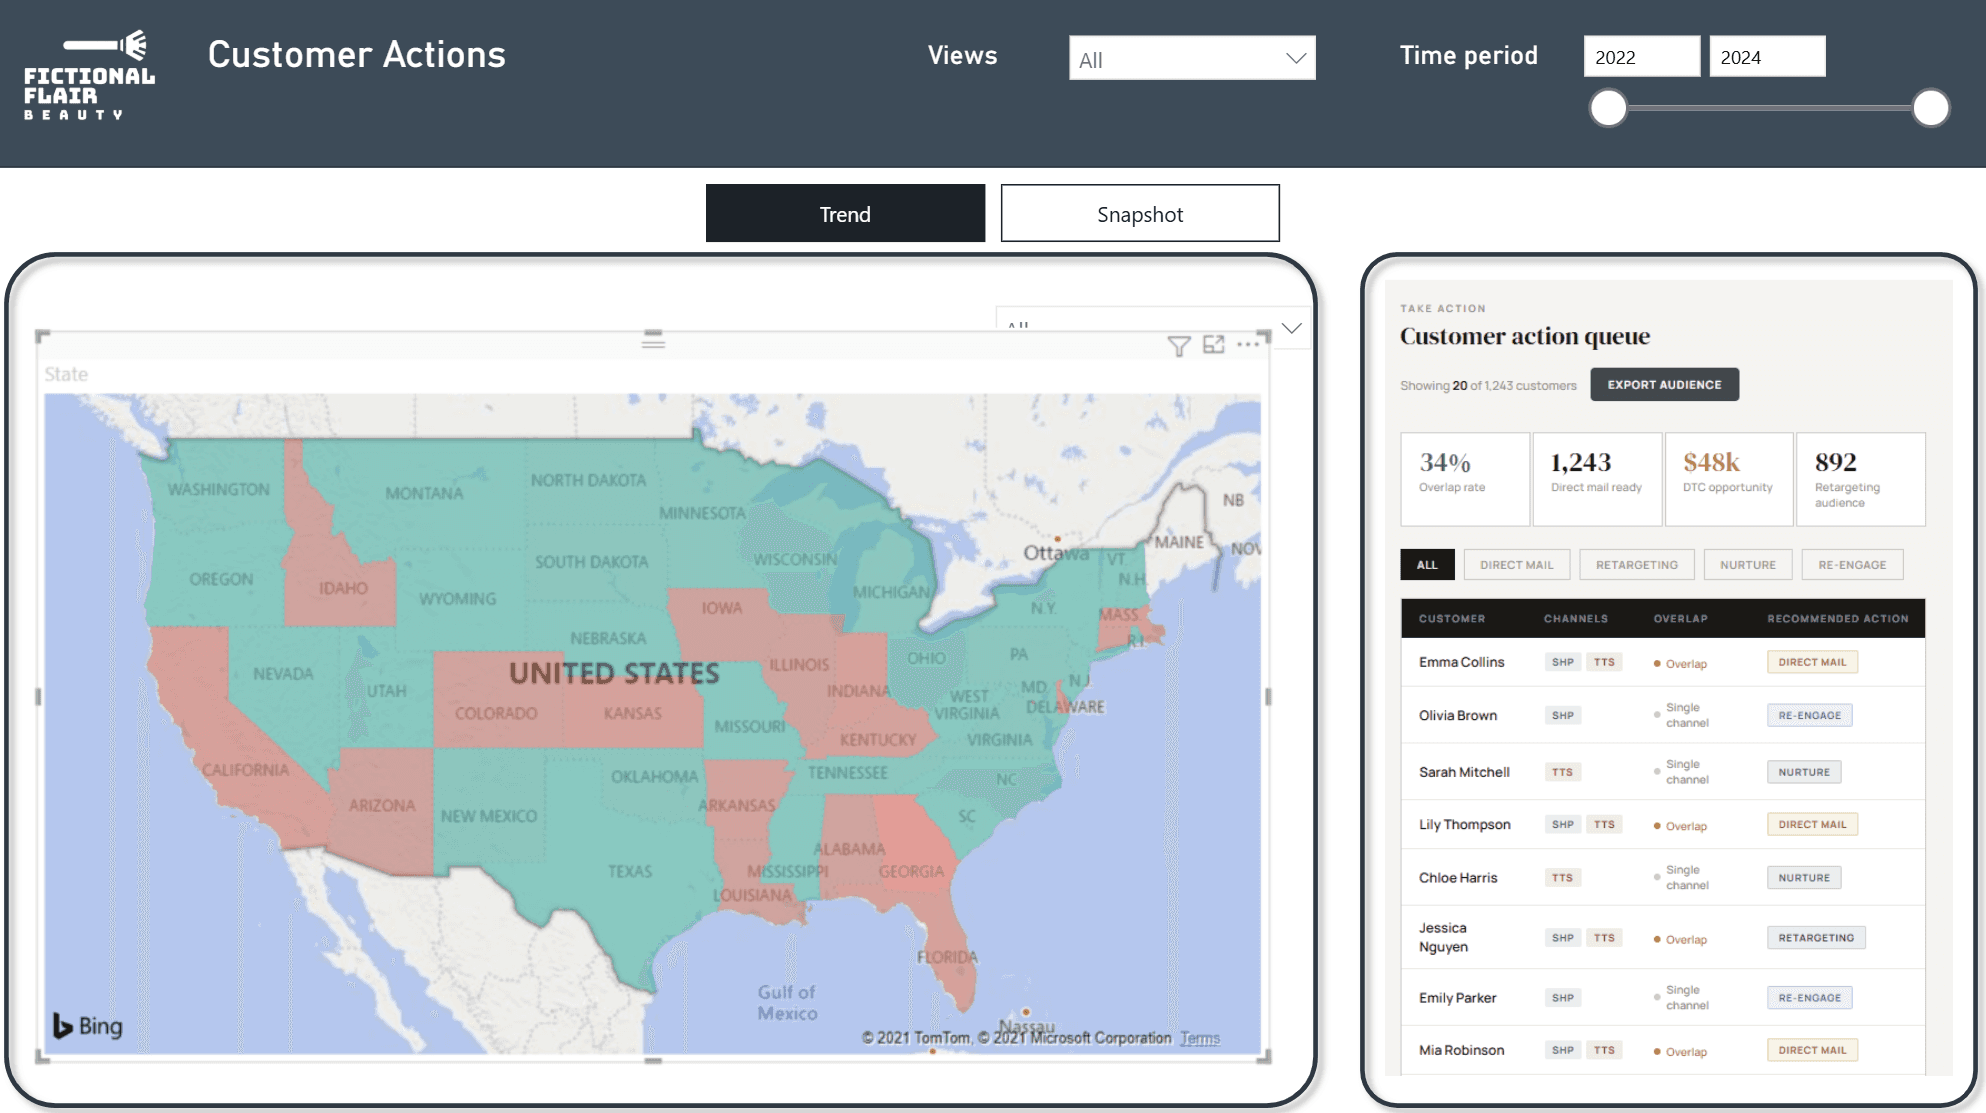Click the filter icon on the map visual
Viewport: 1986px width, 1113px height.
point(1178,346)
